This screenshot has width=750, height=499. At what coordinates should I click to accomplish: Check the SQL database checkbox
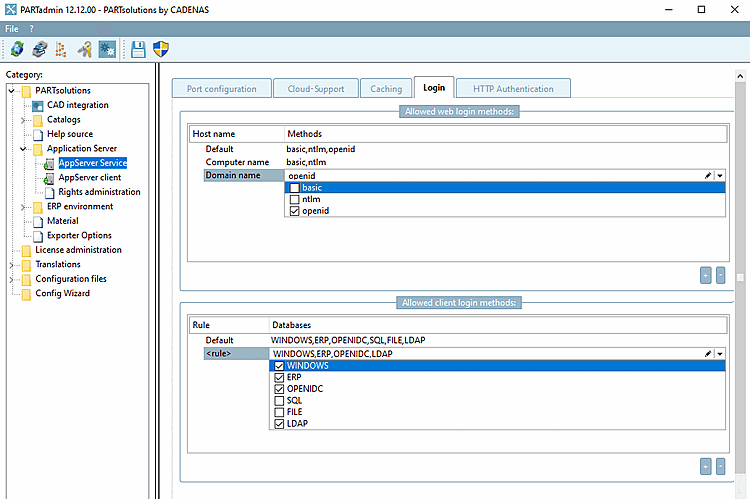pos(279,400)
